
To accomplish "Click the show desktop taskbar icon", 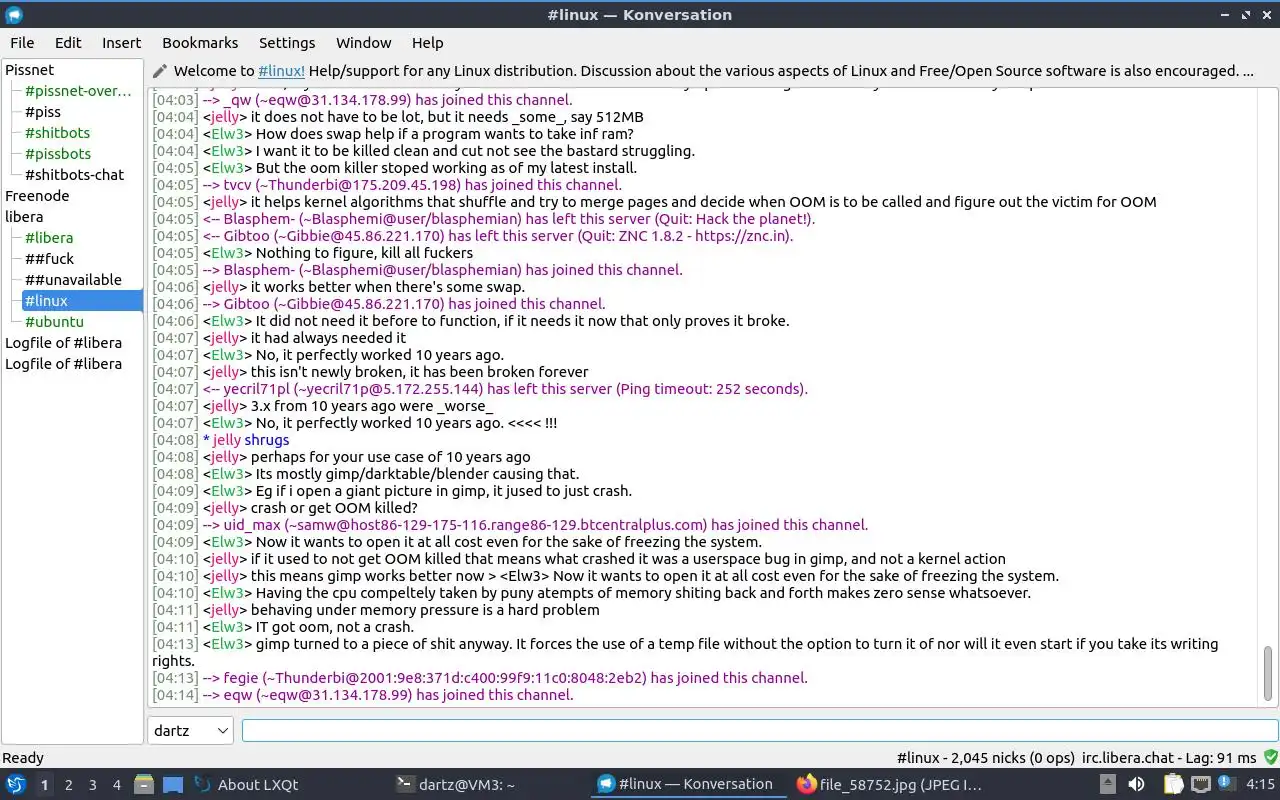I will [x=173, y=785].
